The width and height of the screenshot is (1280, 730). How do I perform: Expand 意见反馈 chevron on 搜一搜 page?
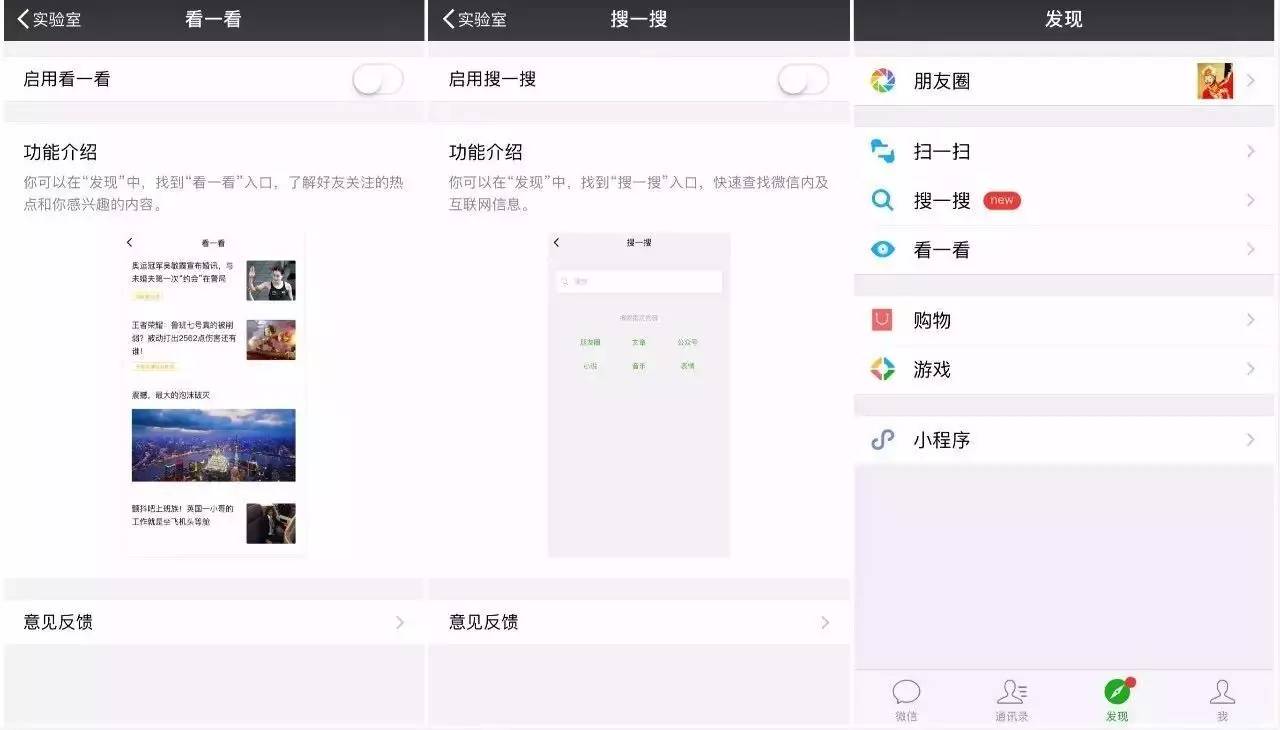pos(825,622)
